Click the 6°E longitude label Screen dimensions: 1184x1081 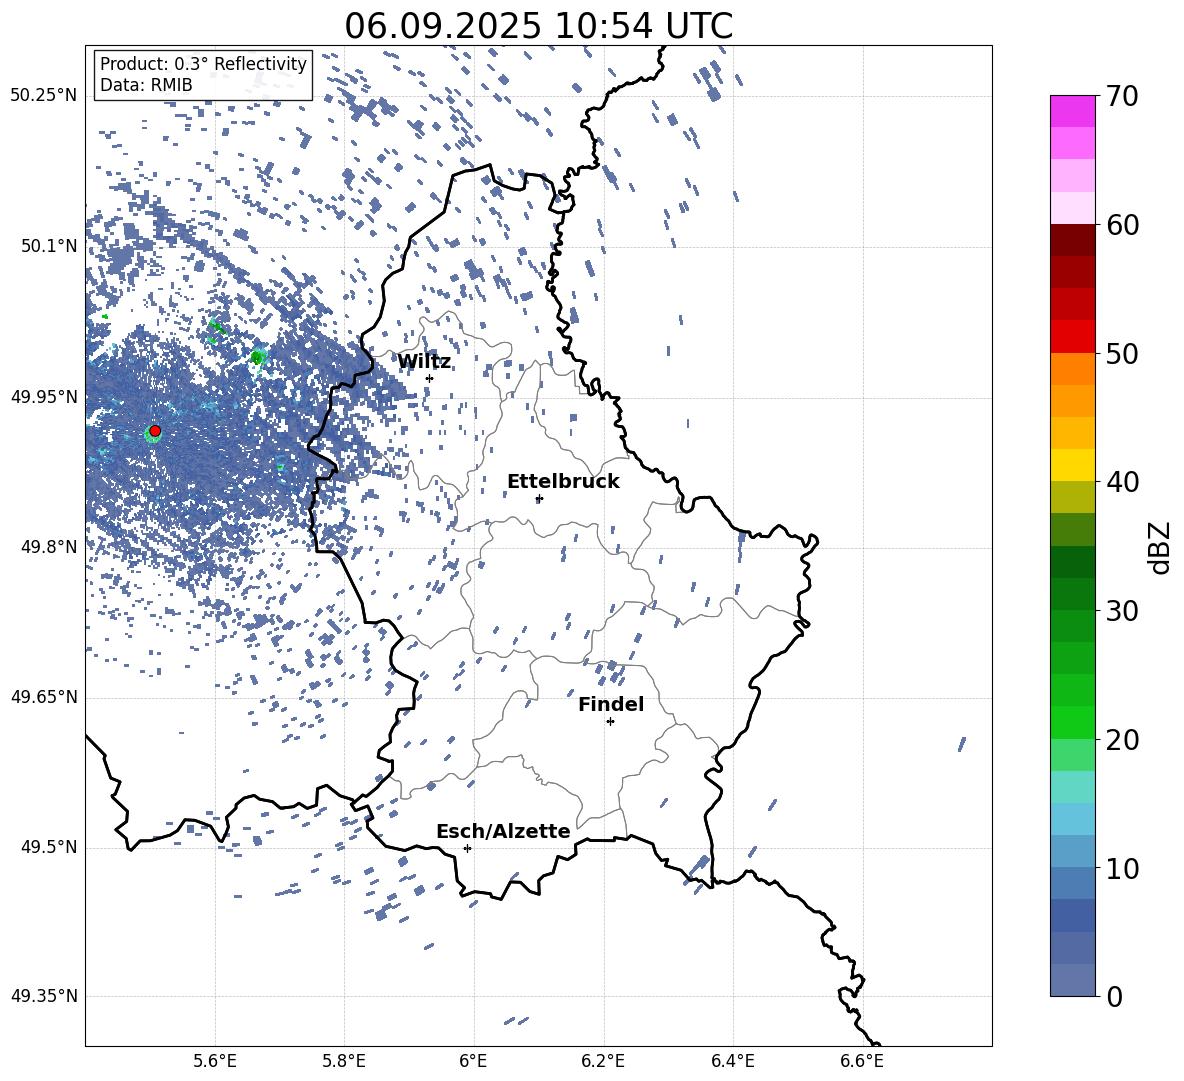point(473,1061)
